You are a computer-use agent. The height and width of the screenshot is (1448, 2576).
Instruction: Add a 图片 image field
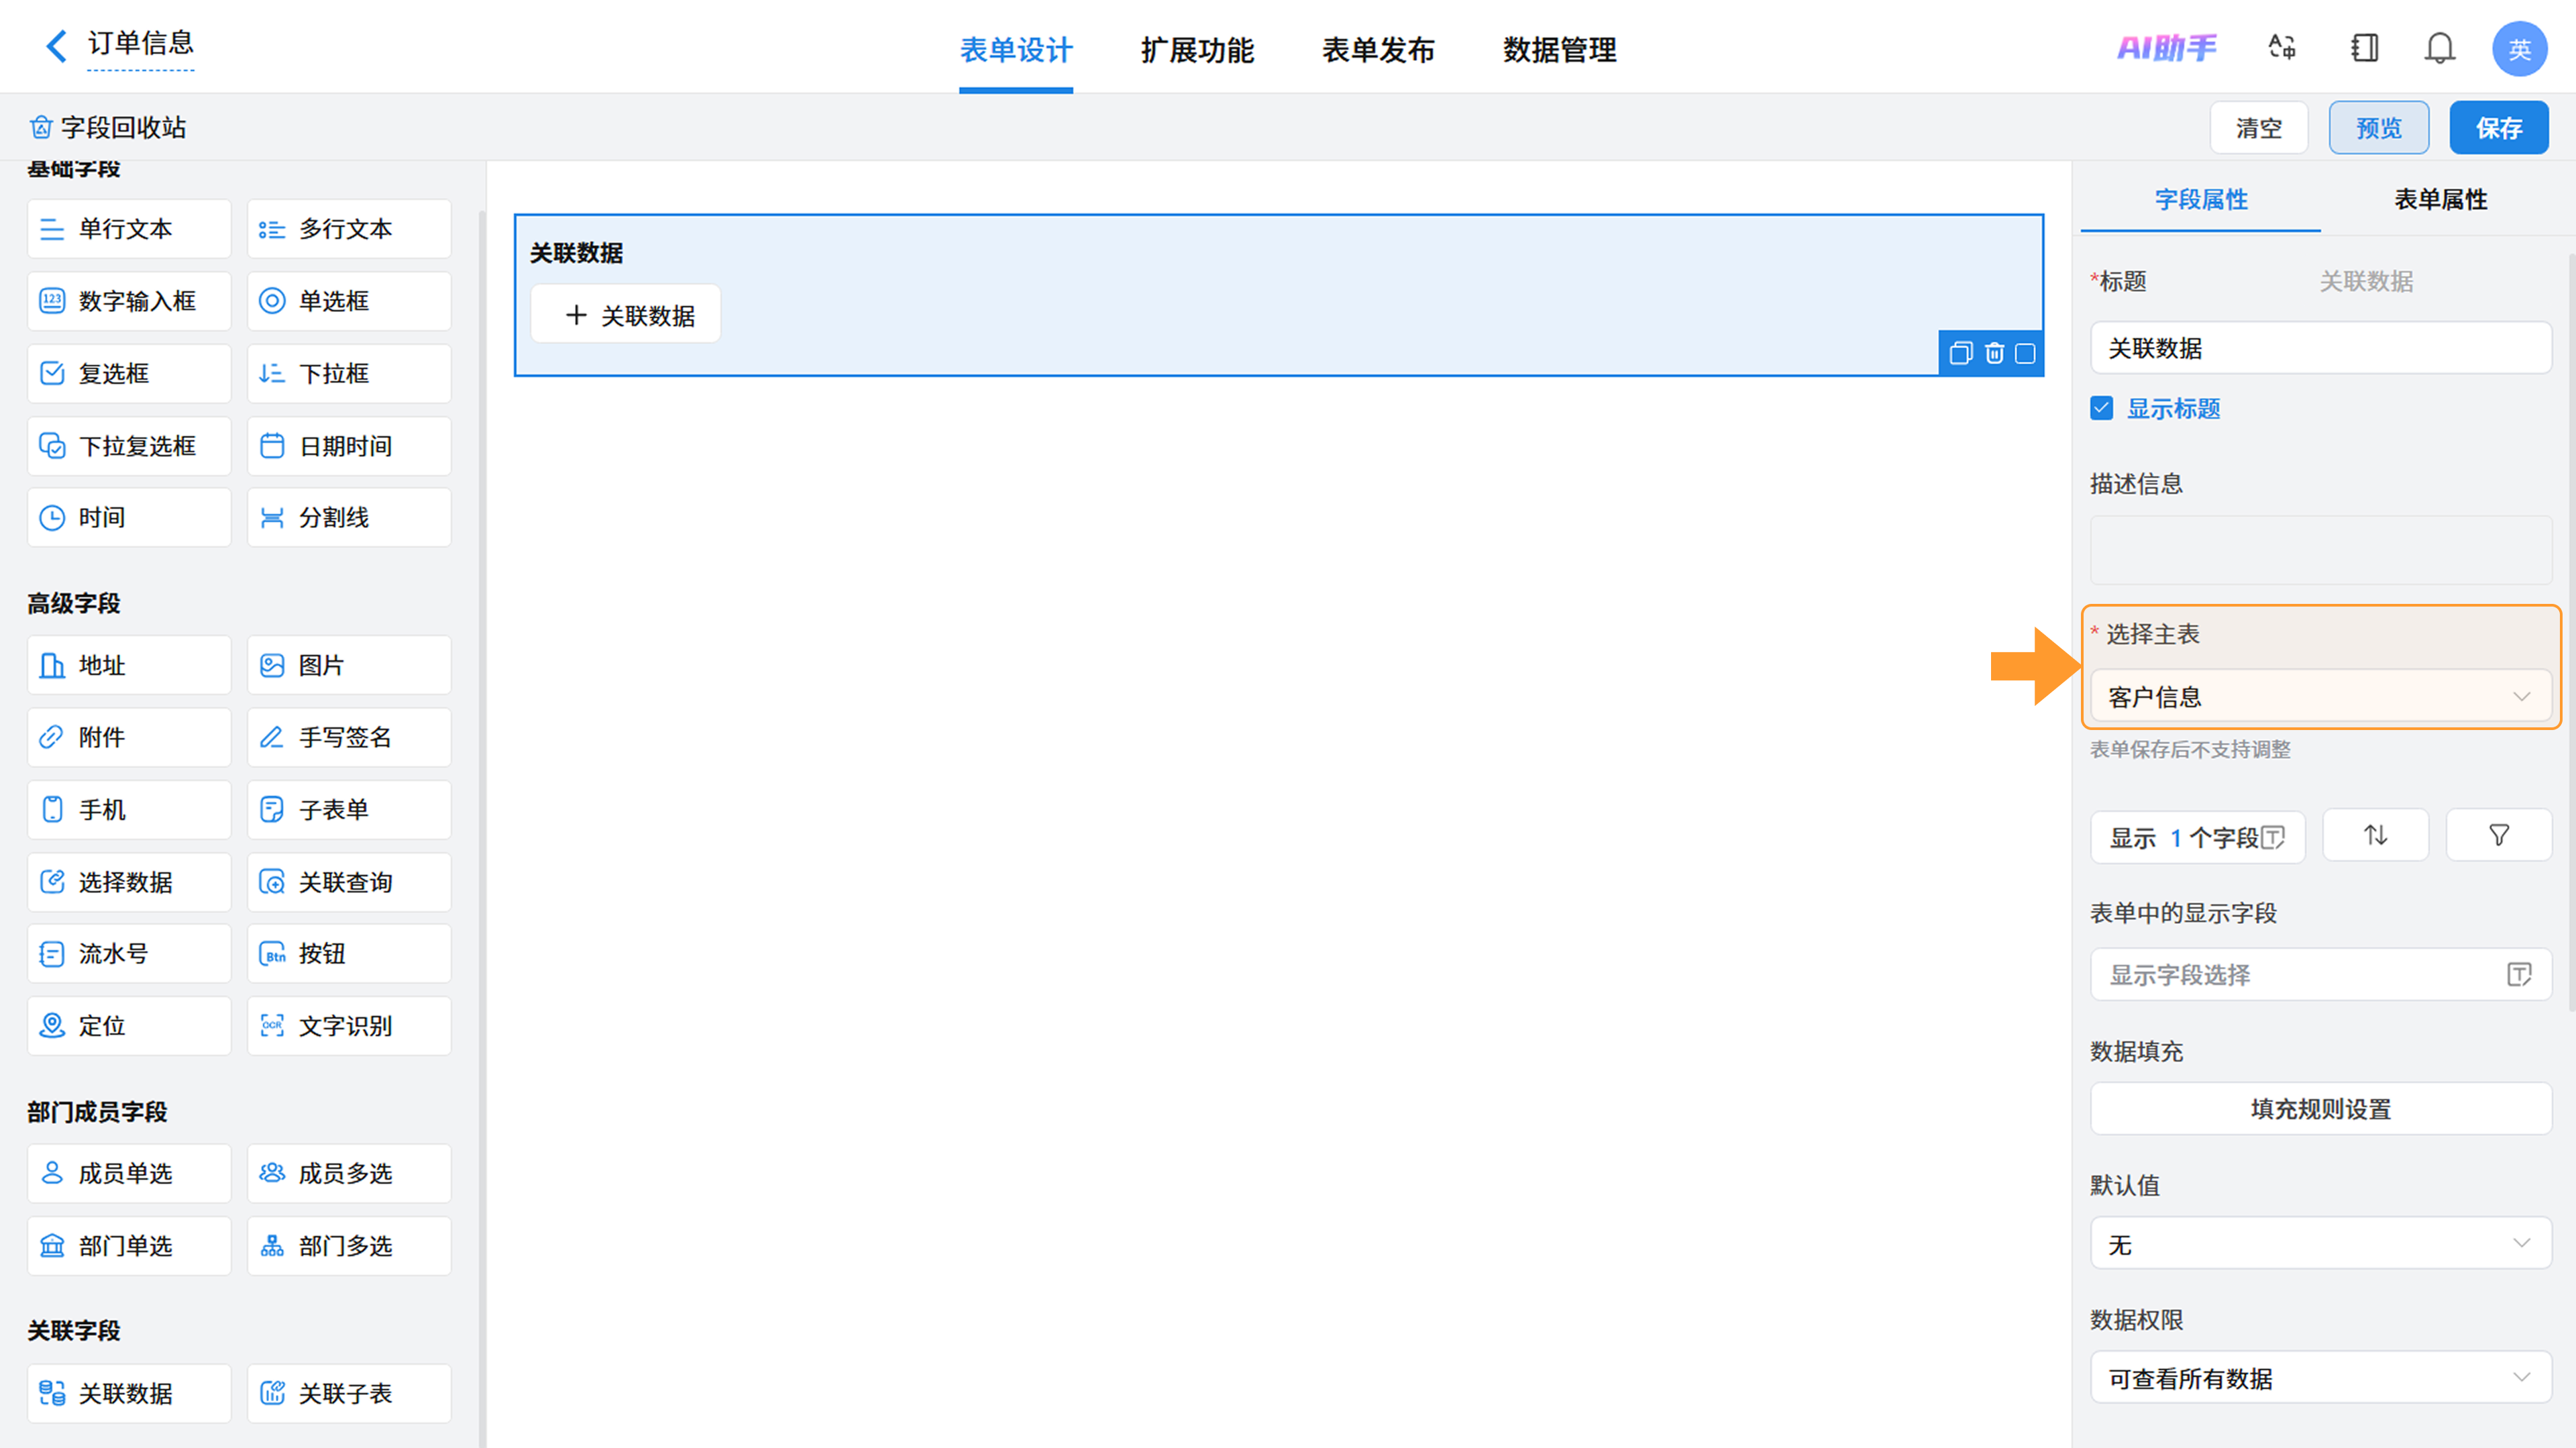point(349,665)
